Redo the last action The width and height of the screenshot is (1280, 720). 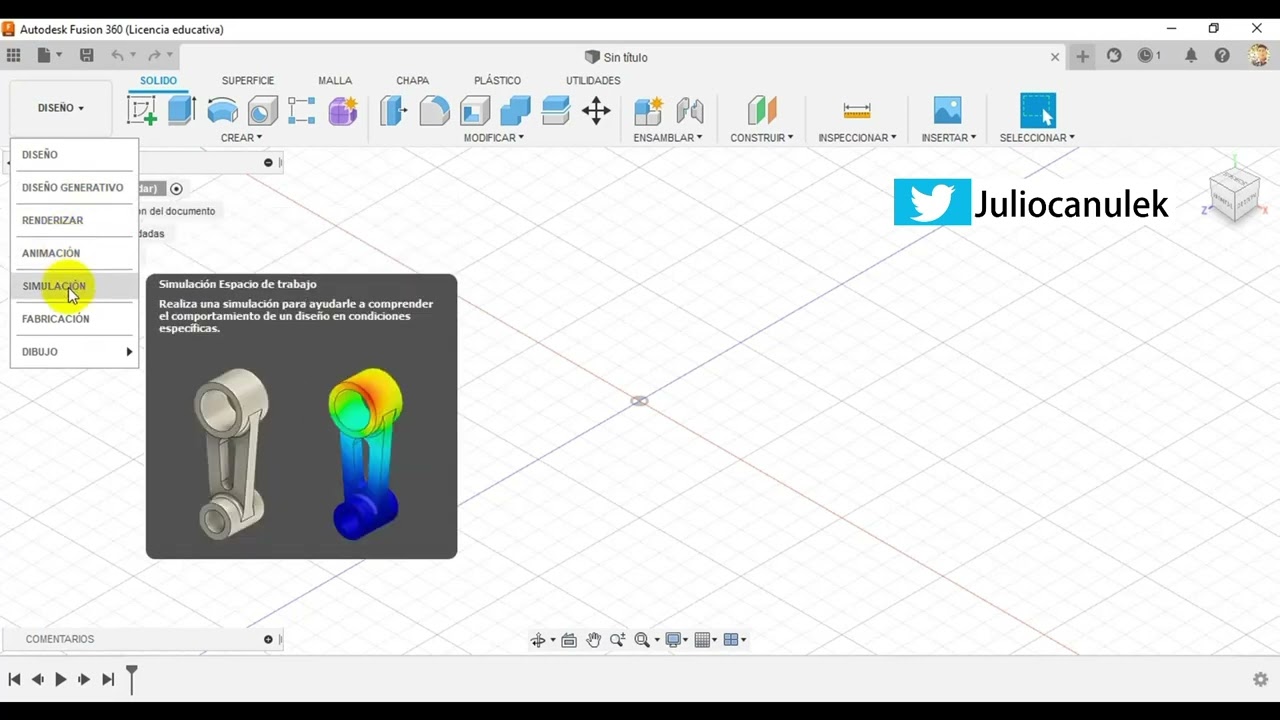(x=154, y=56)
